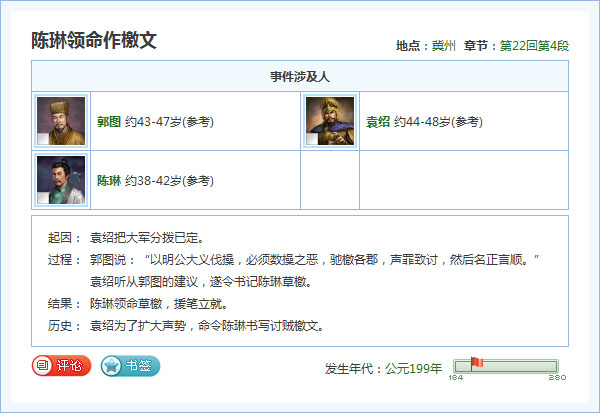Click the small white square on 袁绍's portrait
This screenshot has width=600, height=413.
[312, 139]
